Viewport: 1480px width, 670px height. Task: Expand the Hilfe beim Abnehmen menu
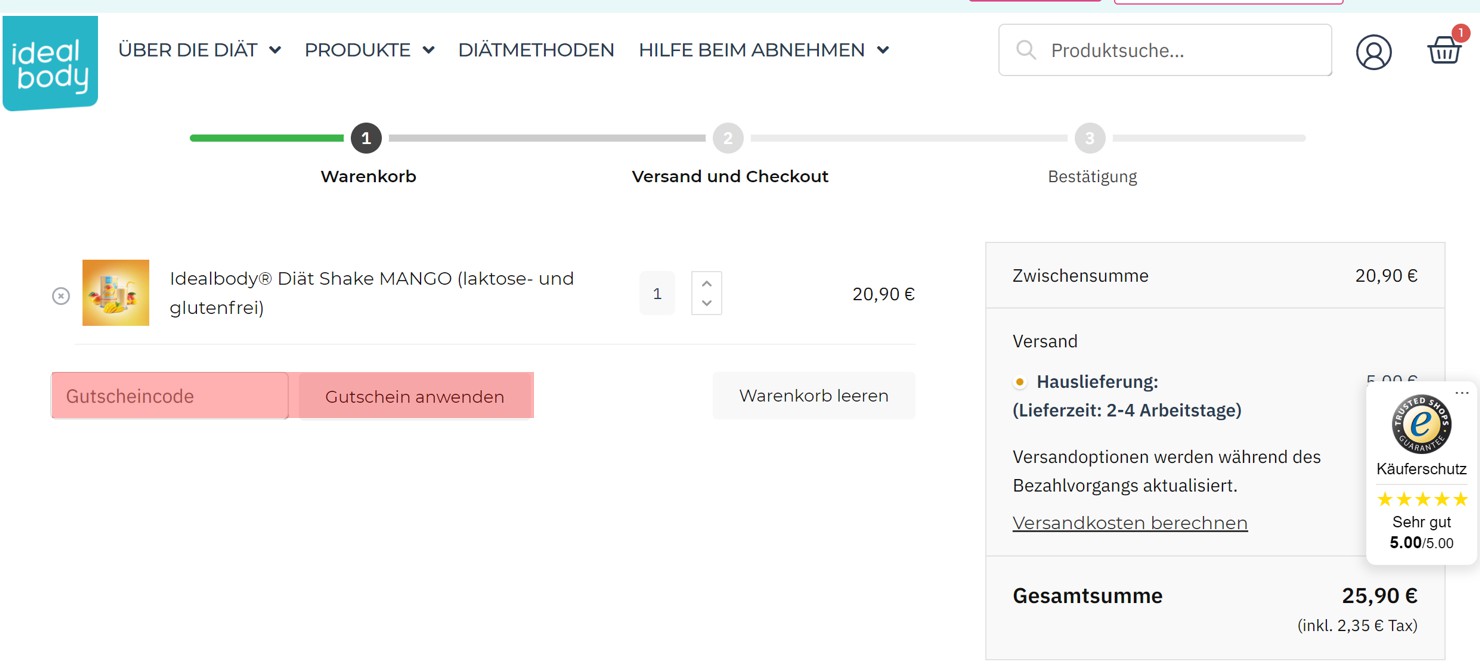[764, 50]
